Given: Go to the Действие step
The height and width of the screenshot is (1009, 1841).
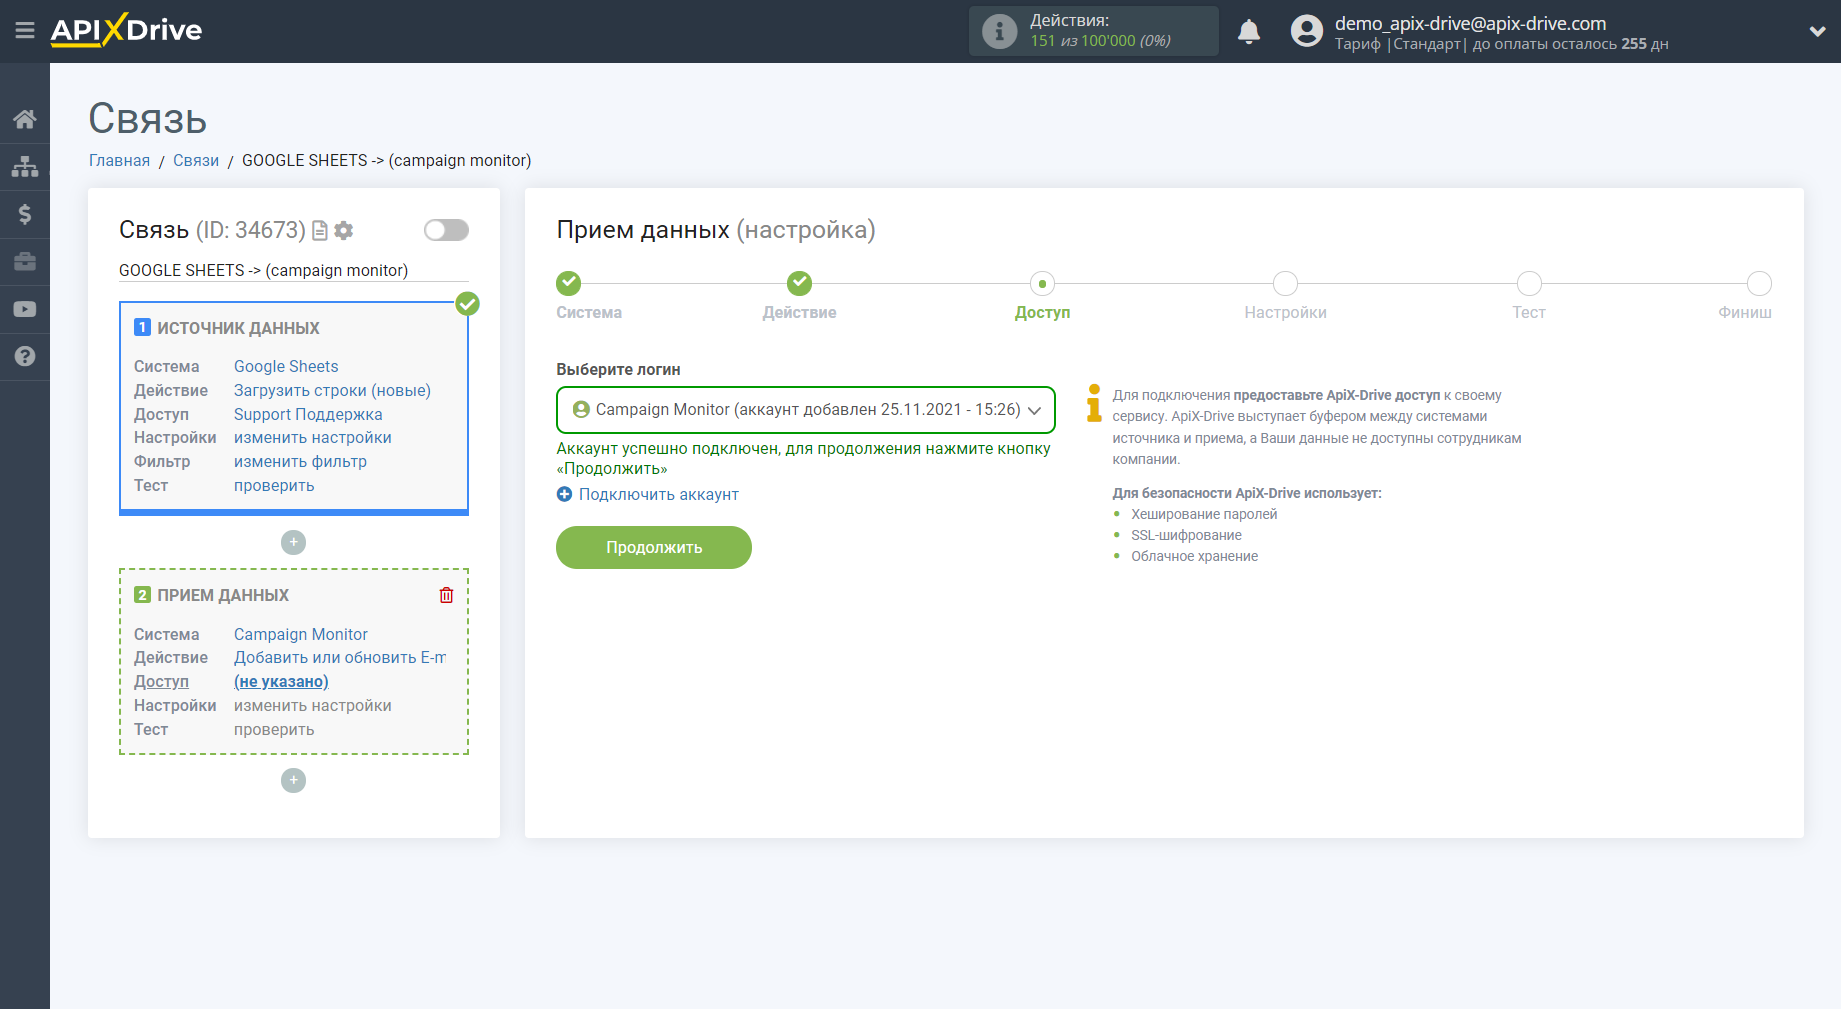Looking at the screenshot, I should pos(799,283).
